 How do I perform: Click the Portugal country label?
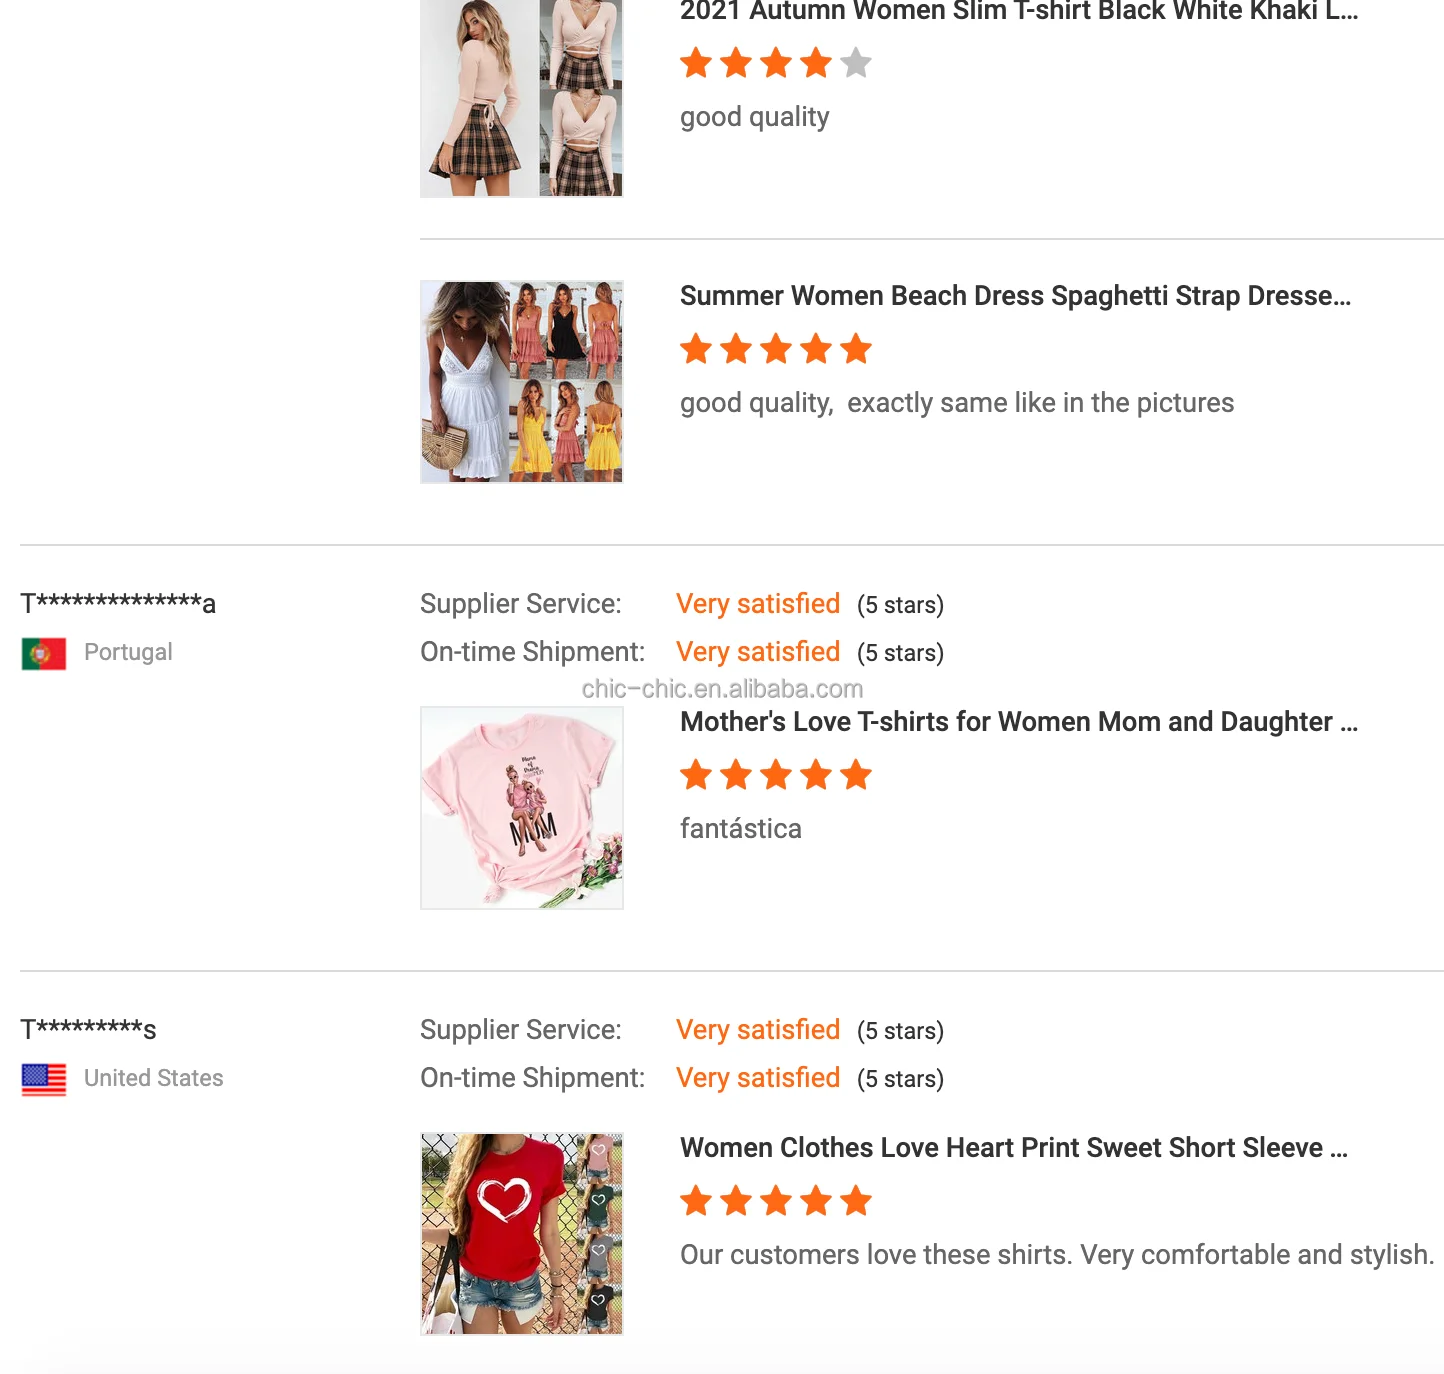click(128, 653)
